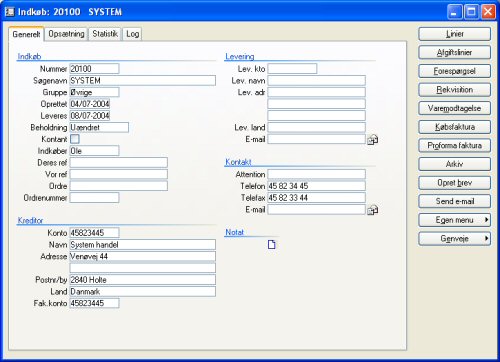Click the Kontakt E-mail input field
This screenshot has height=362, width=500.
(317, 209)
